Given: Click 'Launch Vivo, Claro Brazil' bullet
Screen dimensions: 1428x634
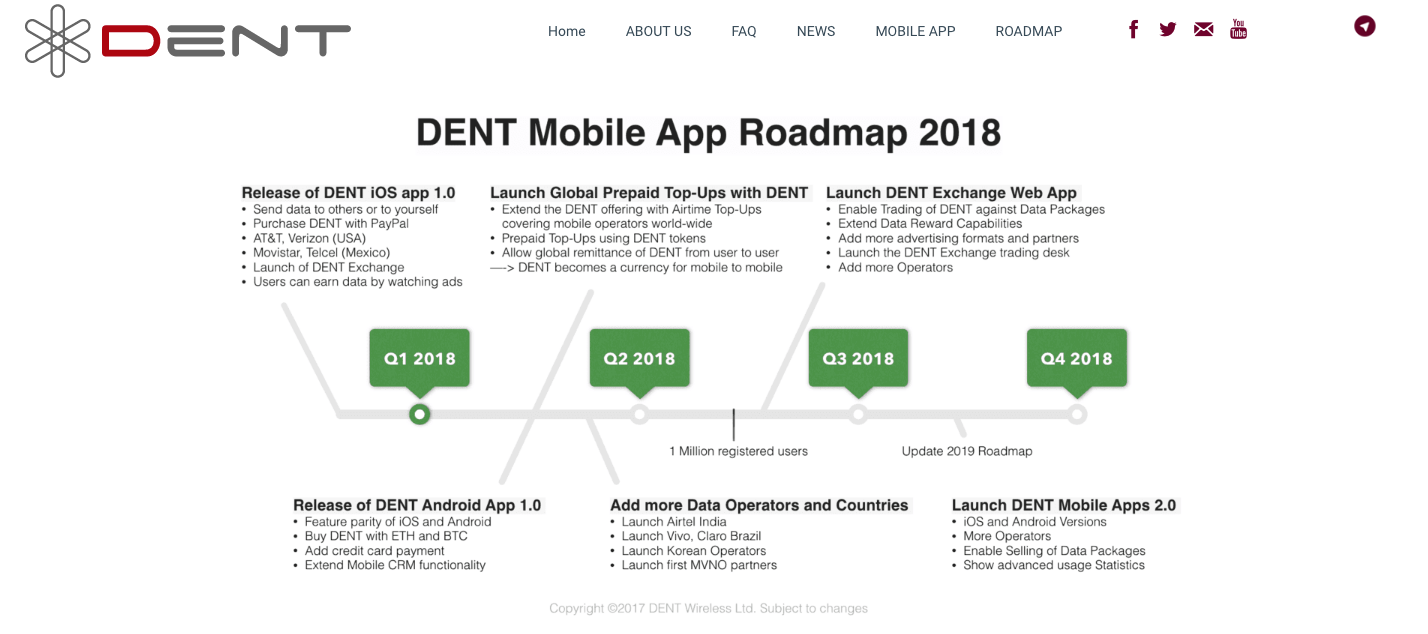Looking at the screenshot, I should tap(692, 536).
